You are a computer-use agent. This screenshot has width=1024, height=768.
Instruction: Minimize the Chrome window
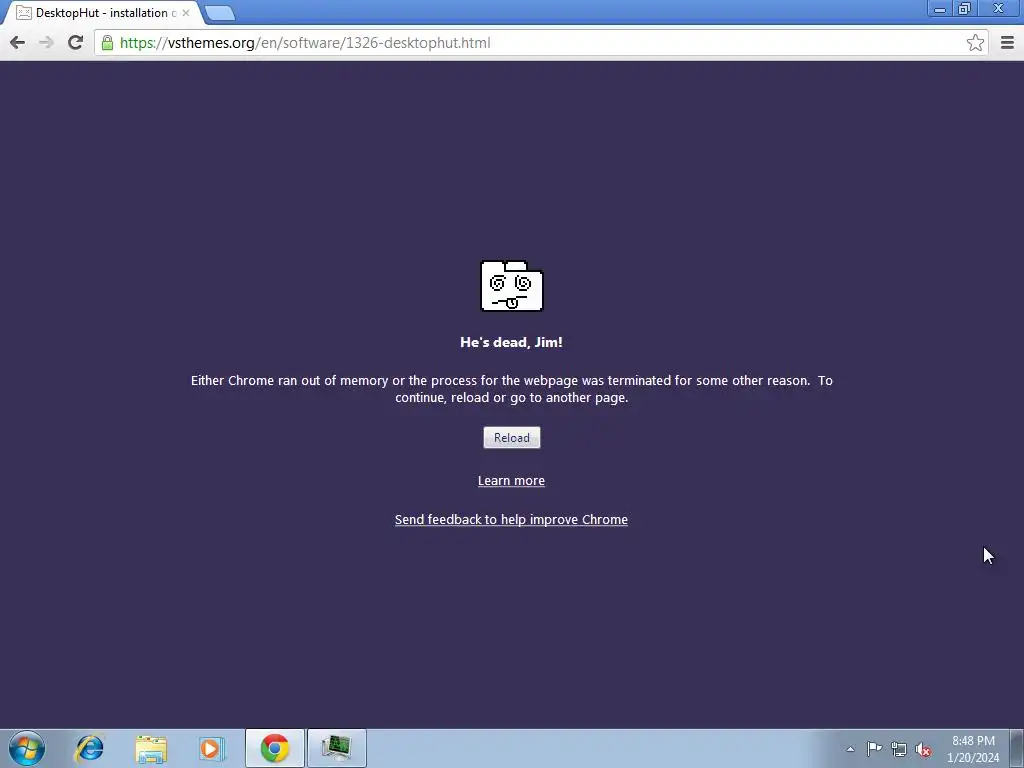click(x=940, y=8)
